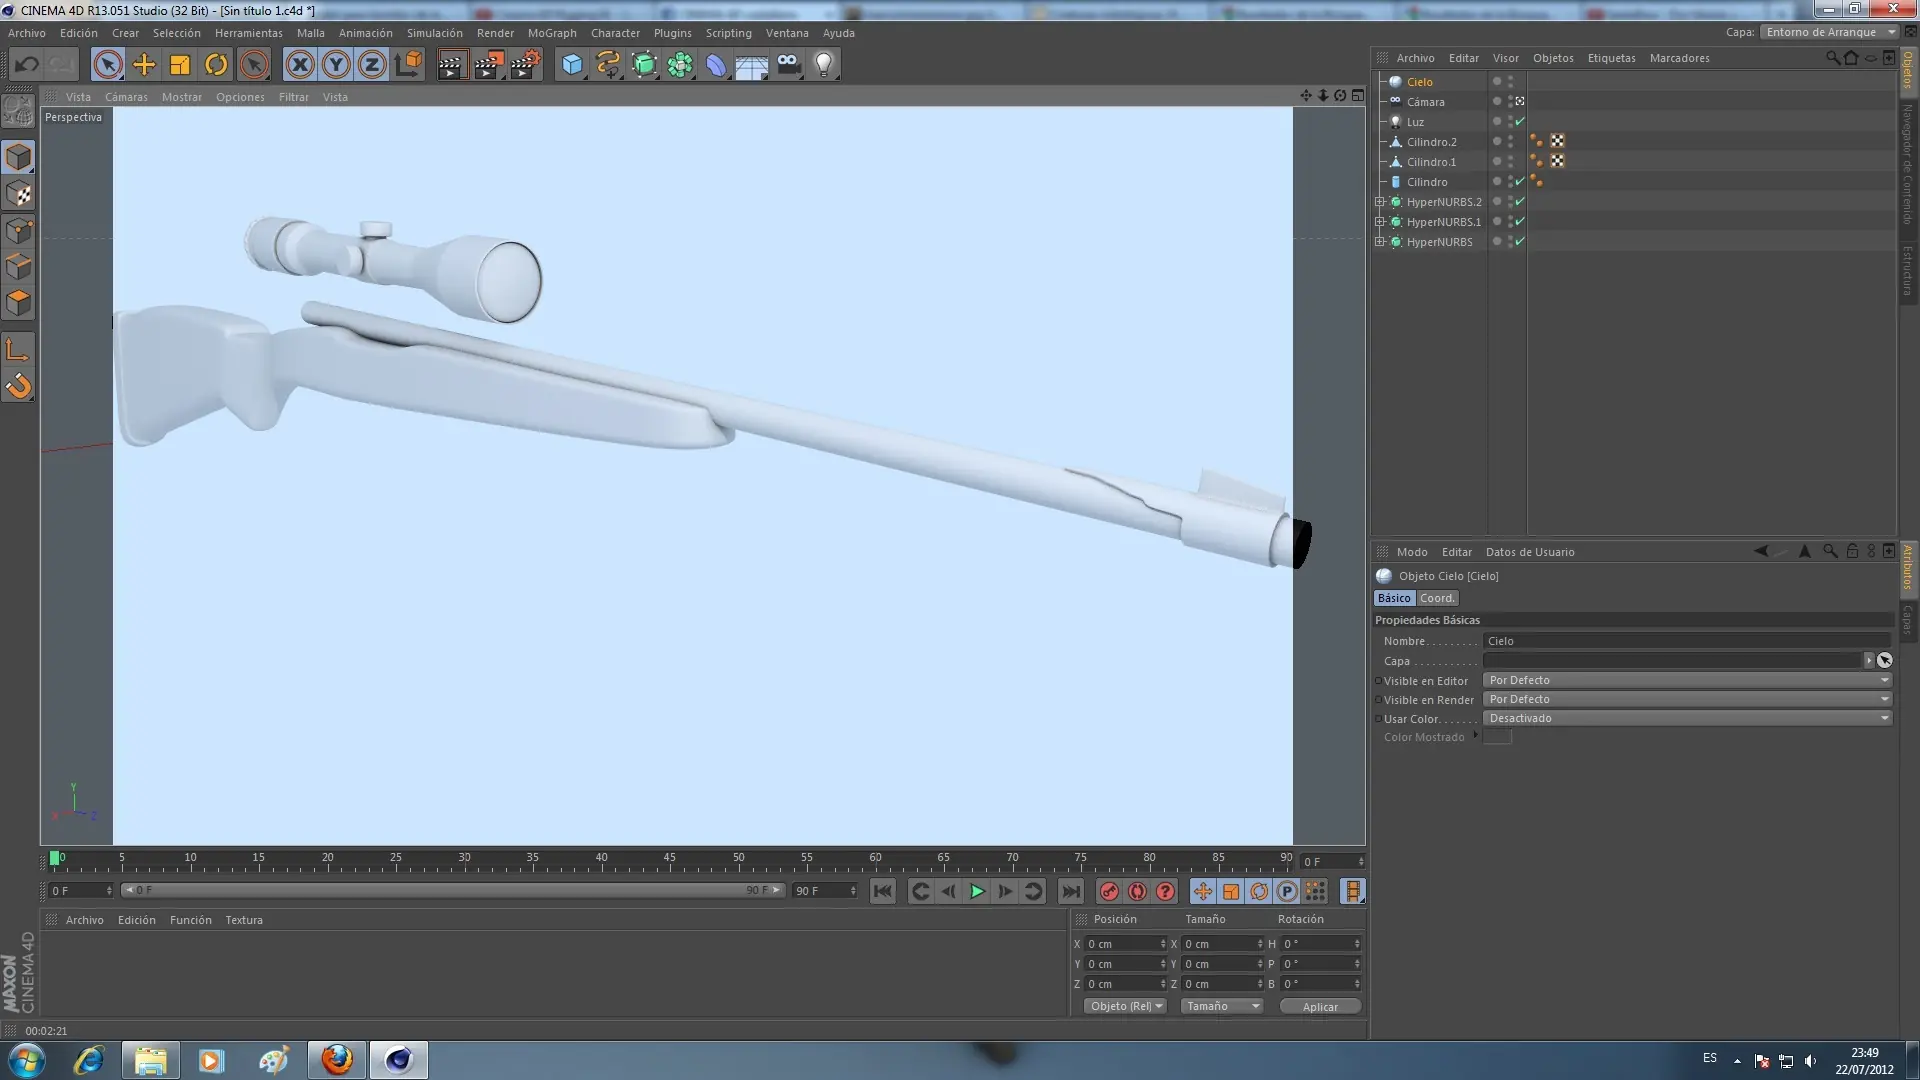Add a Floor environment object

tap(752, 65)
